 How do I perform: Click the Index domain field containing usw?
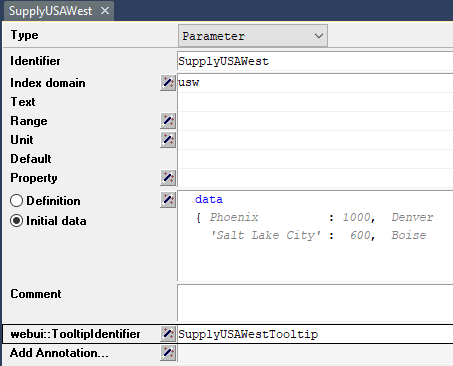[x=315, y=83]
